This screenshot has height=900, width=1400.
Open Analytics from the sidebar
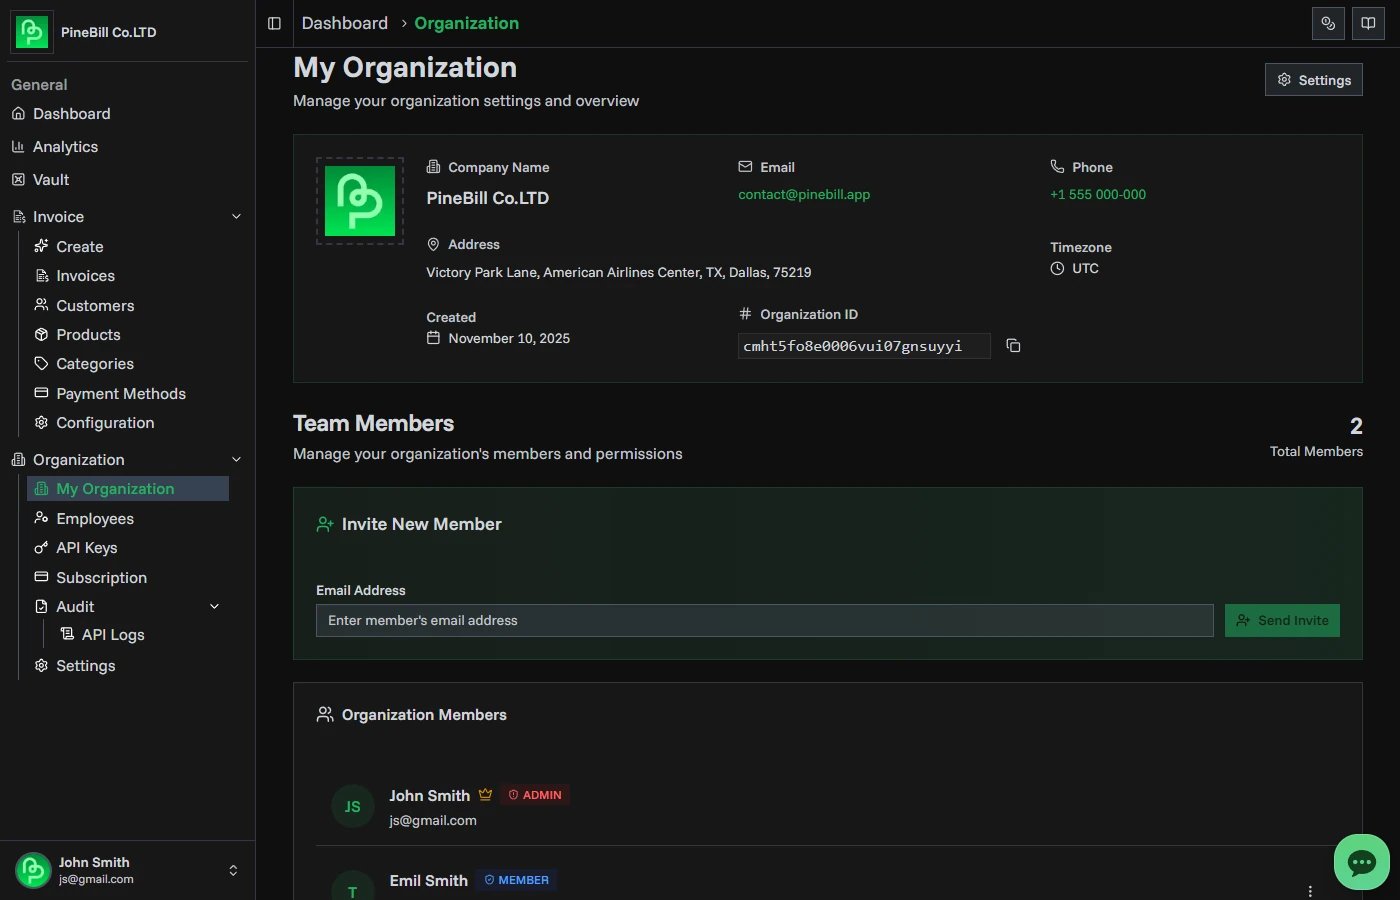(x=66, y=147)
